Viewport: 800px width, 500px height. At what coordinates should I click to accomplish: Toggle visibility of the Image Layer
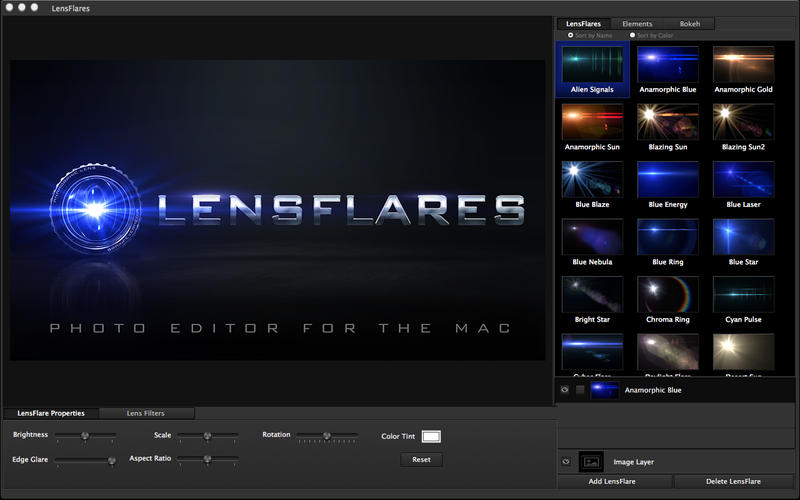point(564,462)
